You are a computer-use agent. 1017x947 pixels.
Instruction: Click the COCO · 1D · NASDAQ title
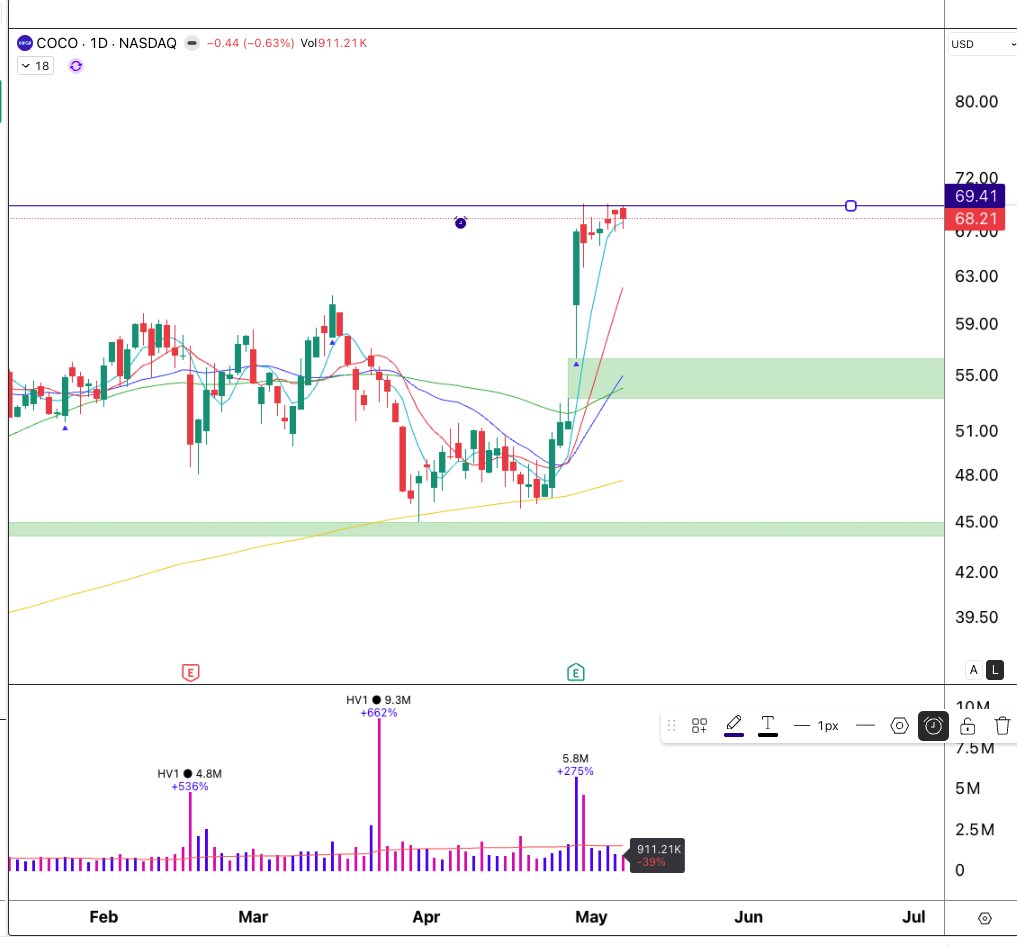pos(106,43)
